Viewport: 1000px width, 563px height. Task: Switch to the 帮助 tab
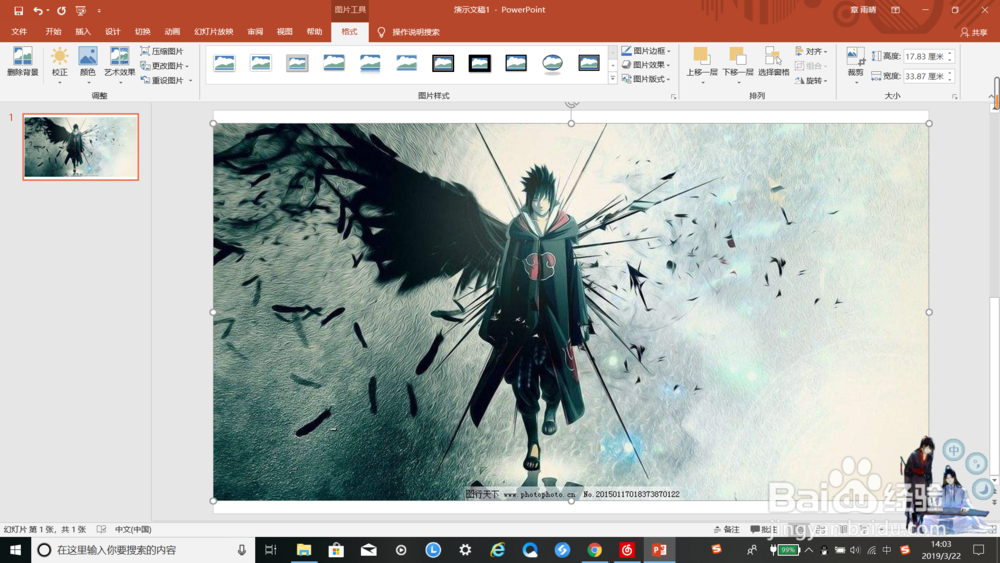[x=314, y=31]
